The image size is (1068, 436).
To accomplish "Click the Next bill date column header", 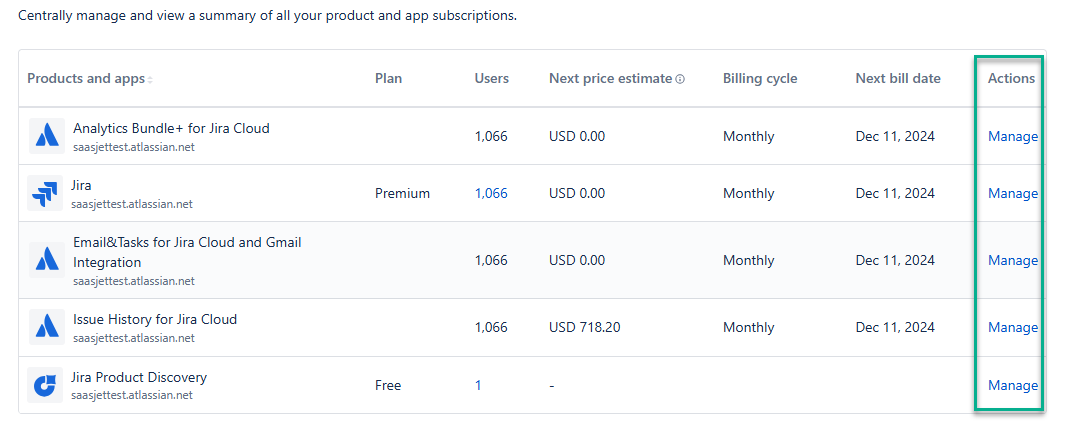I will tap(898, 78).
